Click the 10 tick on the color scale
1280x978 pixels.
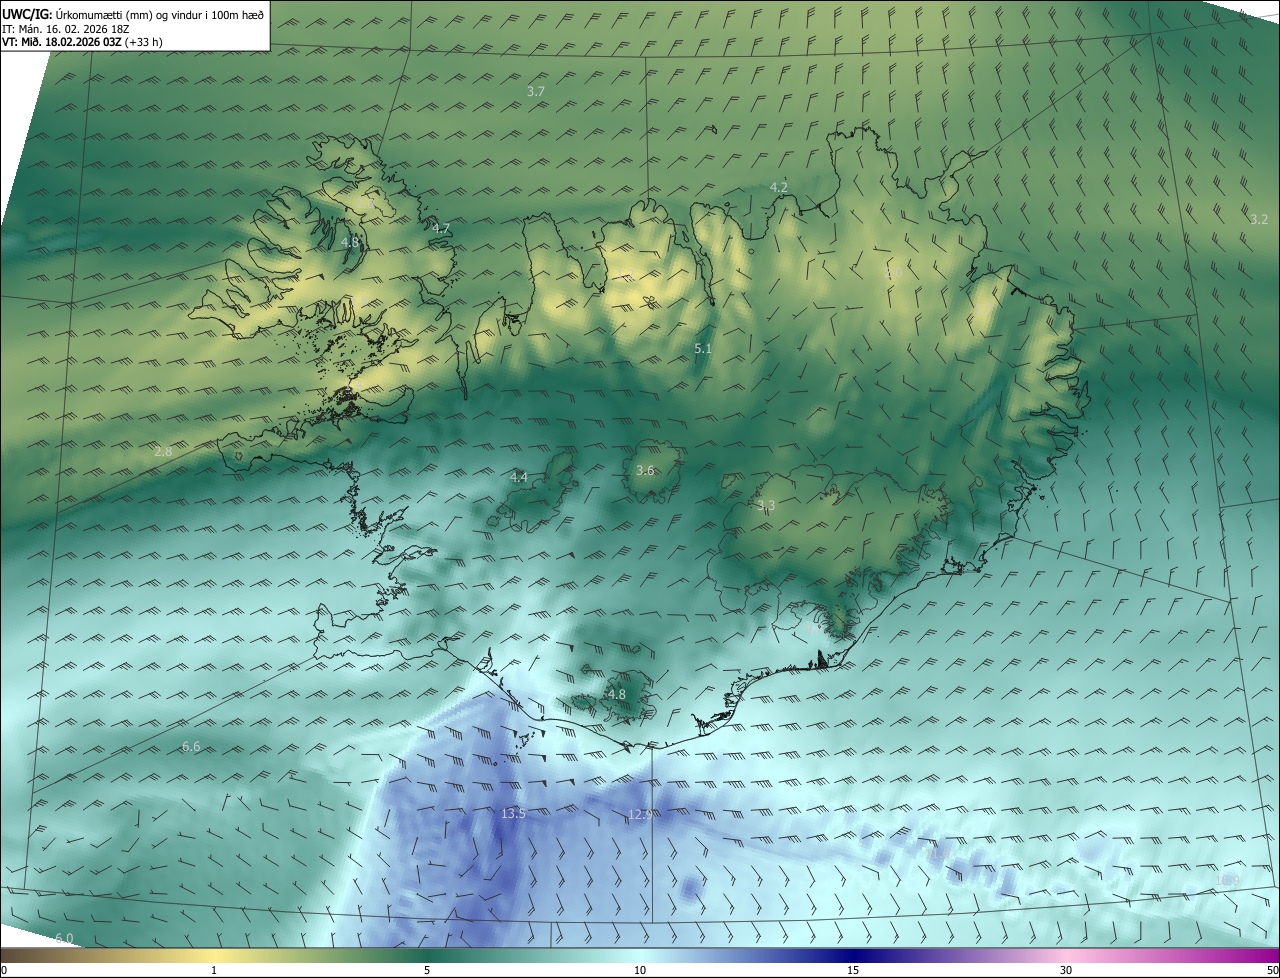point(640,970)
